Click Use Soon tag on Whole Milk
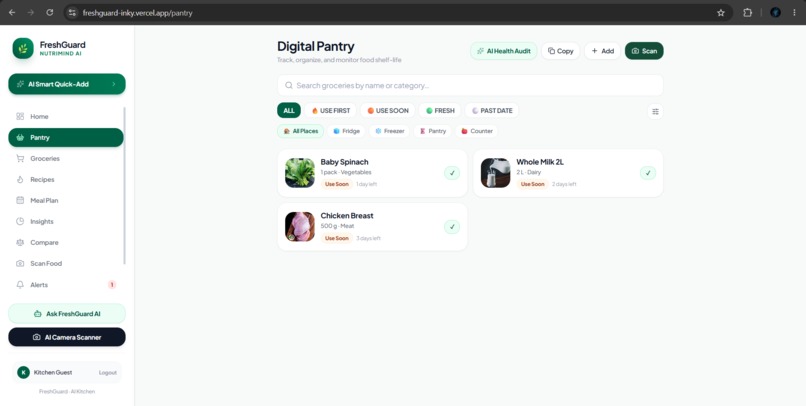The width and height of the screenshot is (806, 406). tap(533, 184)
